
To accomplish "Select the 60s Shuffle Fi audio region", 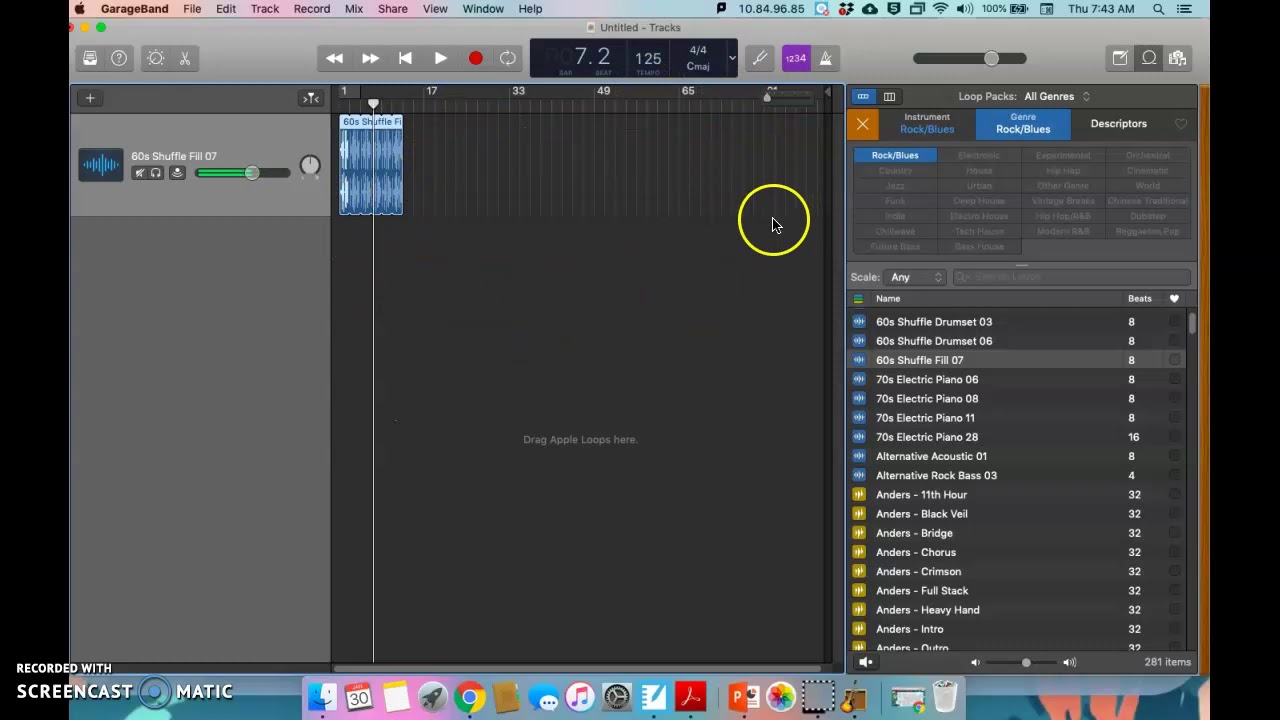I will click(x=371, y=165).
